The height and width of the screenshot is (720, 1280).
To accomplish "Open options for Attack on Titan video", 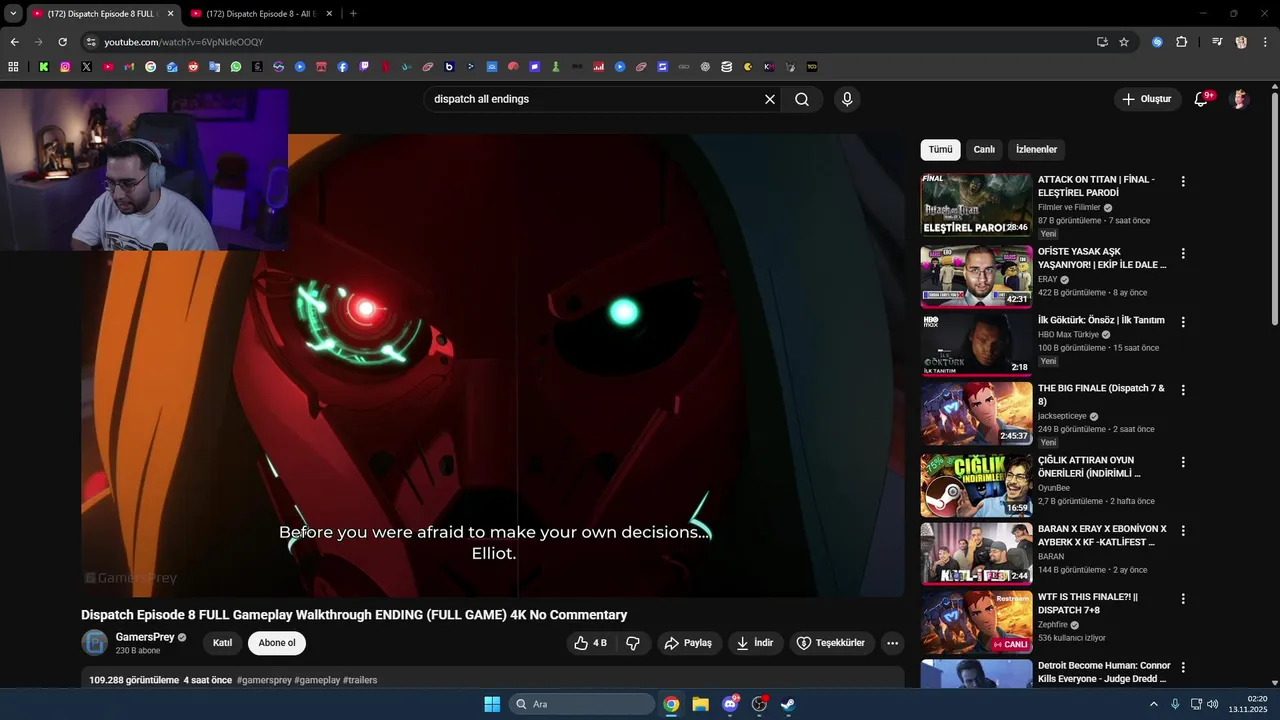I will click(1183, 182).
